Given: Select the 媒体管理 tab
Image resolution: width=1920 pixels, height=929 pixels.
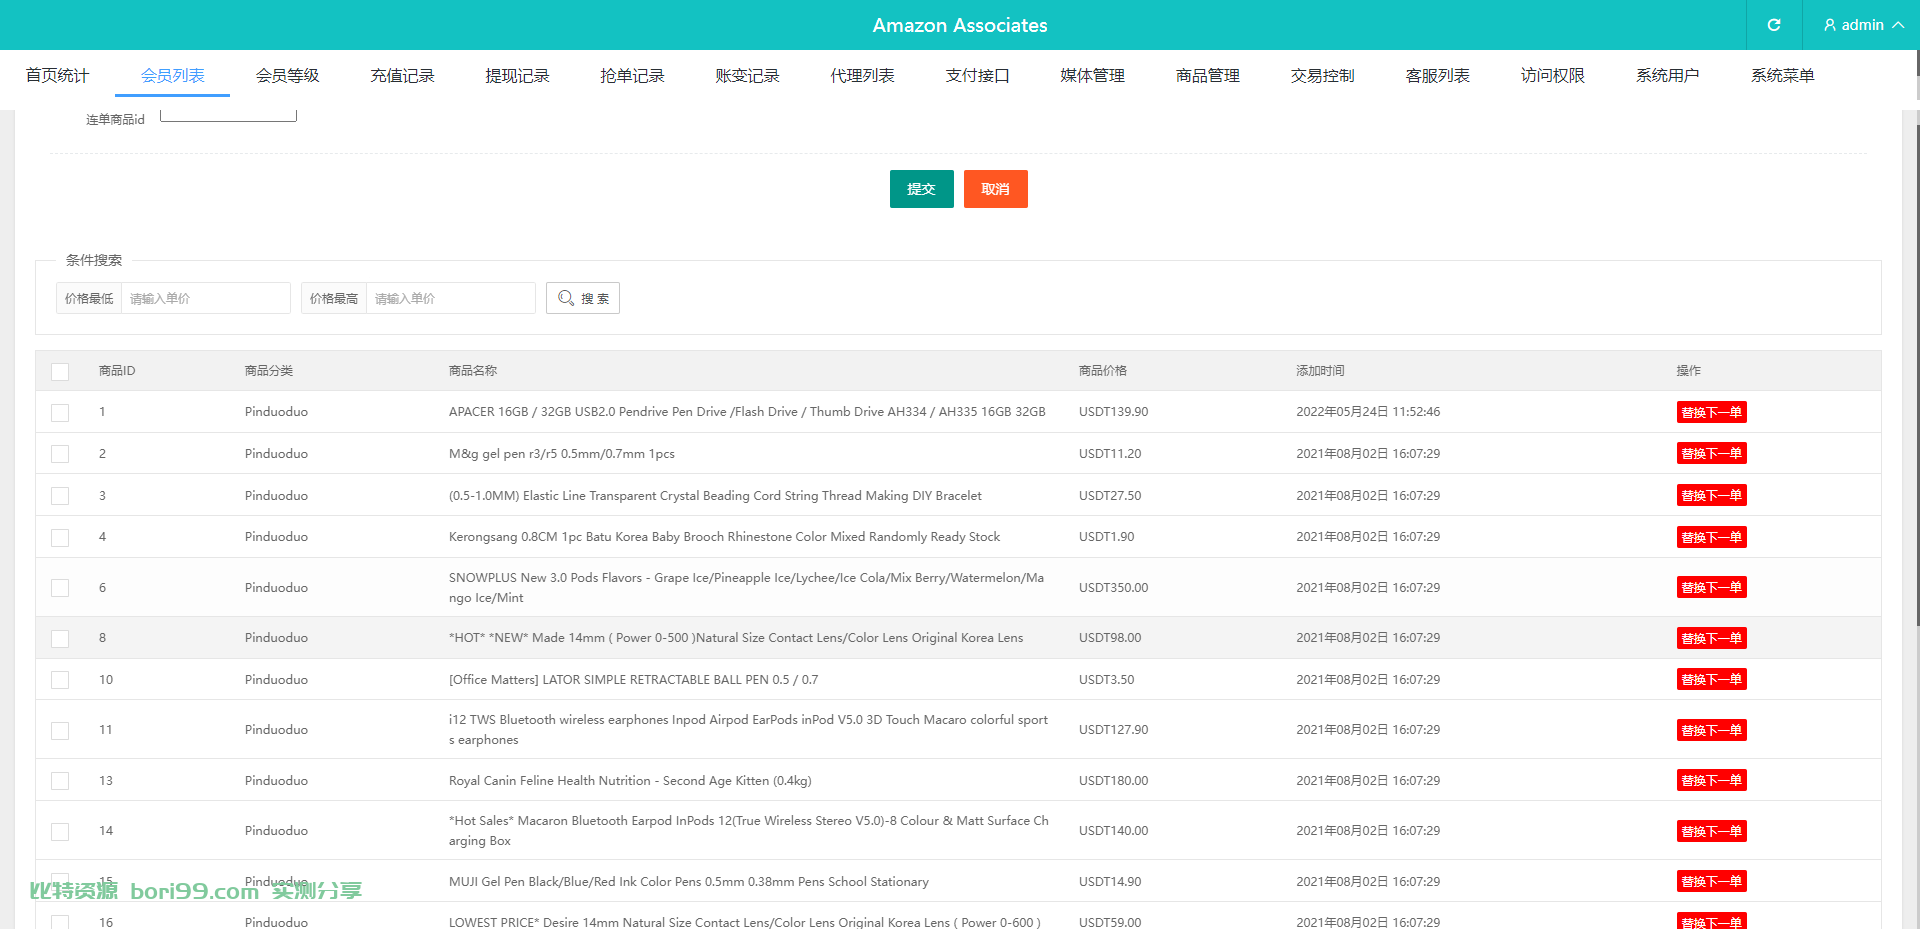Looking at the screenshot, I should (x=1092, y=75).
